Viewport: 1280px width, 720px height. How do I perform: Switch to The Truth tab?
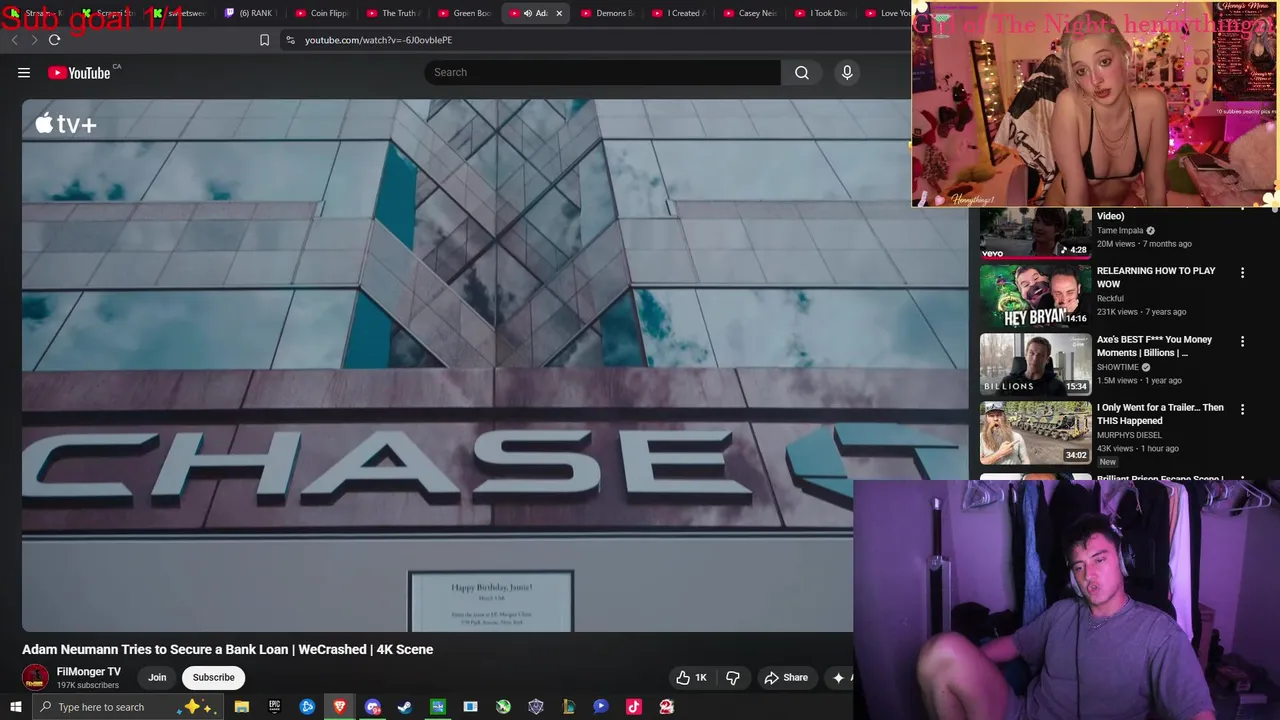tap(393, 13)
